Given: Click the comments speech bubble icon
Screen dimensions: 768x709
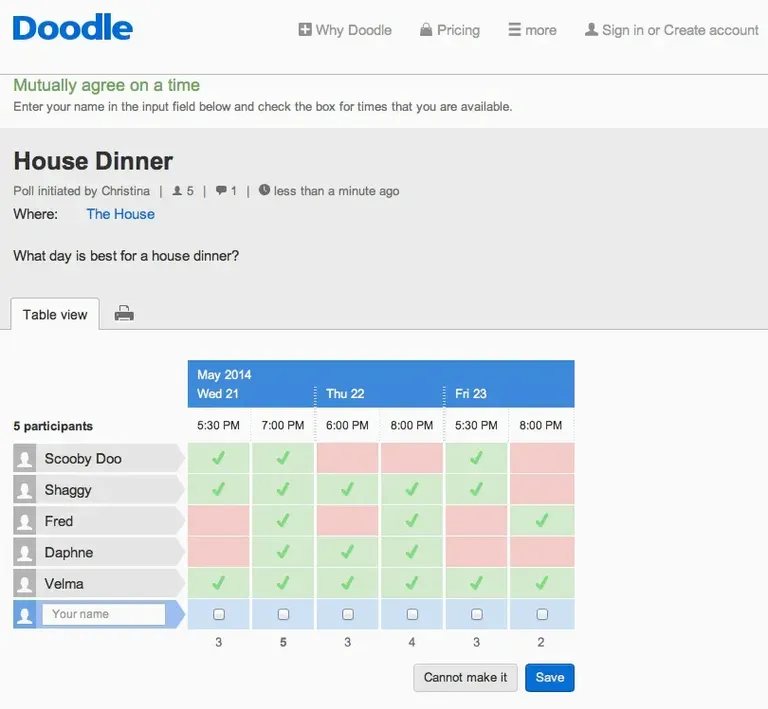Looking at the screenshot, I should click(221, 190).
